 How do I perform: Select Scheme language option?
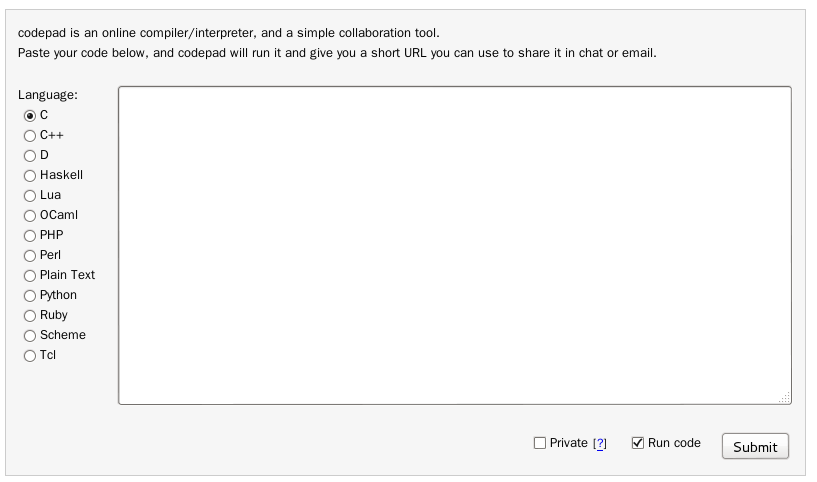pyautogui.click(x=30, y=335)
